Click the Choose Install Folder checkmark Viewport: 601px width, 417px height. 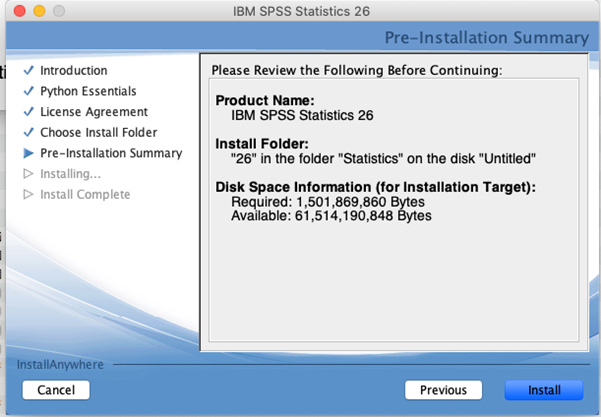[29, 132]
